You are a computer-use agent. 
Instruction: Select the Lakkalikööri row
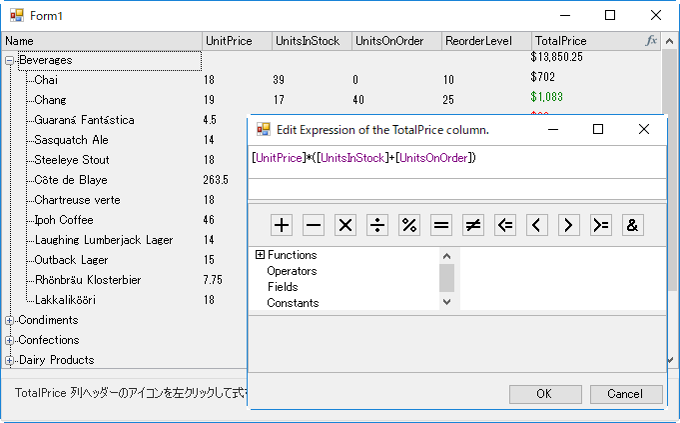click(x=65, y=300)
